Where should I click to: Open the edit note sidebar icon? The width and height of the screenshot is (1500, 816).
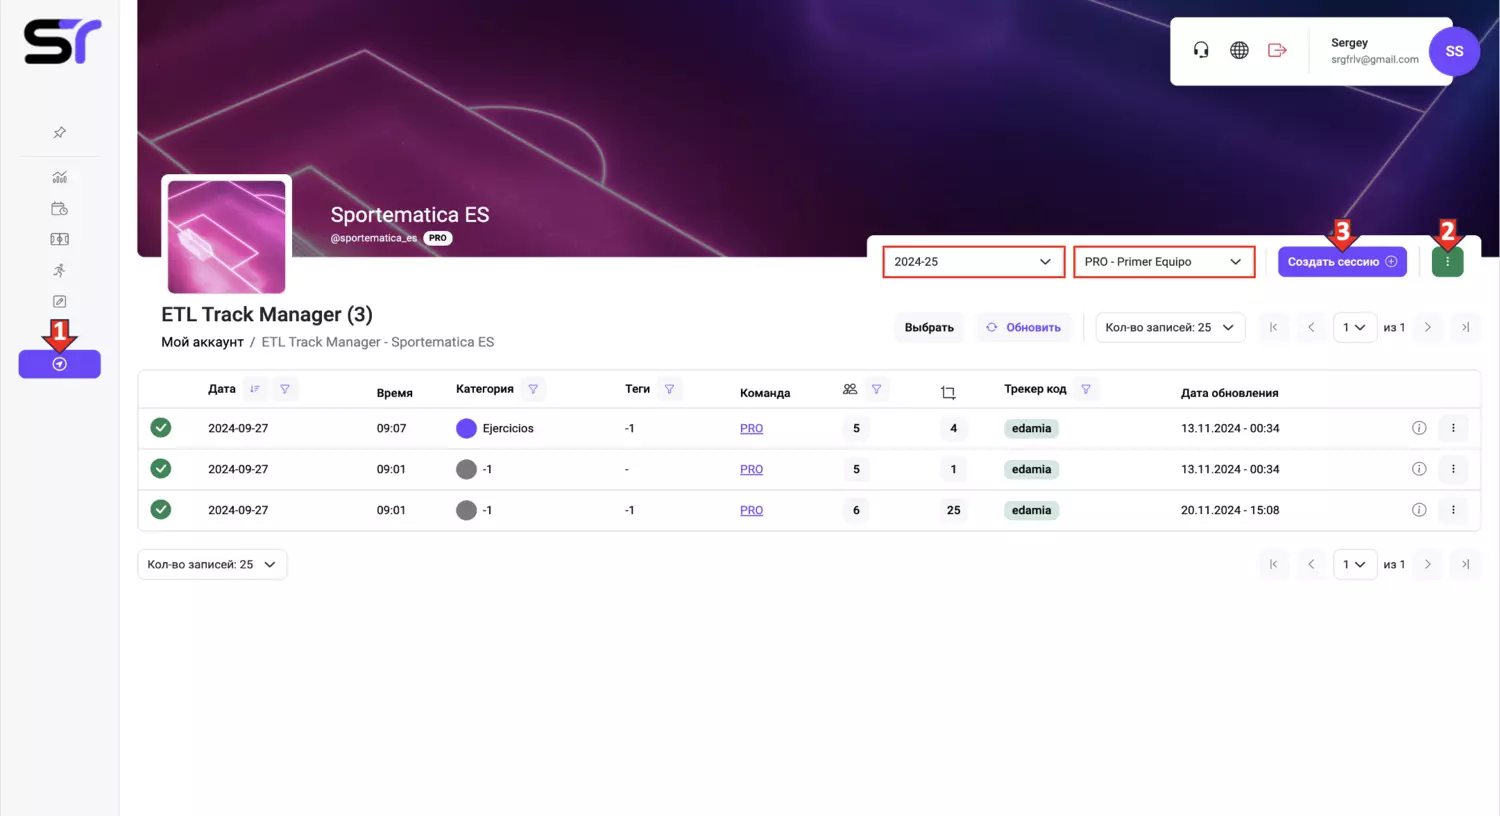click(59, 301)
